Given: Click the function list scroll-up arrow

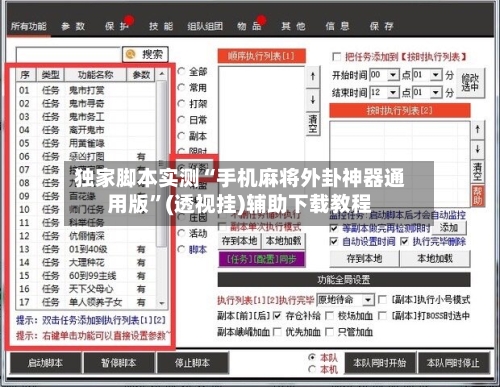Looking at the screenshot, I should [162, 74].
